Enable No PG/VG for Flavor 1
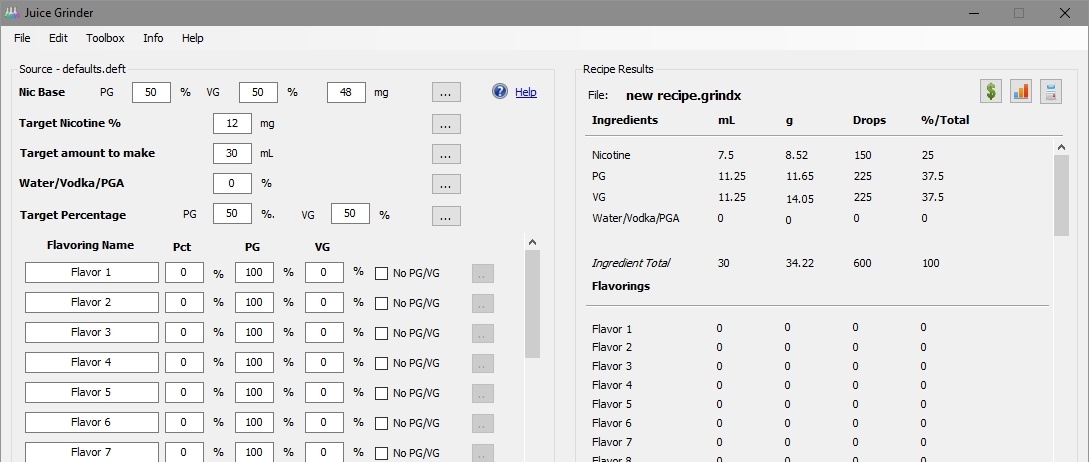Image resolution: width=1089 pixels, height=462 pixels. pyautogui.click(x=382, y=273)
